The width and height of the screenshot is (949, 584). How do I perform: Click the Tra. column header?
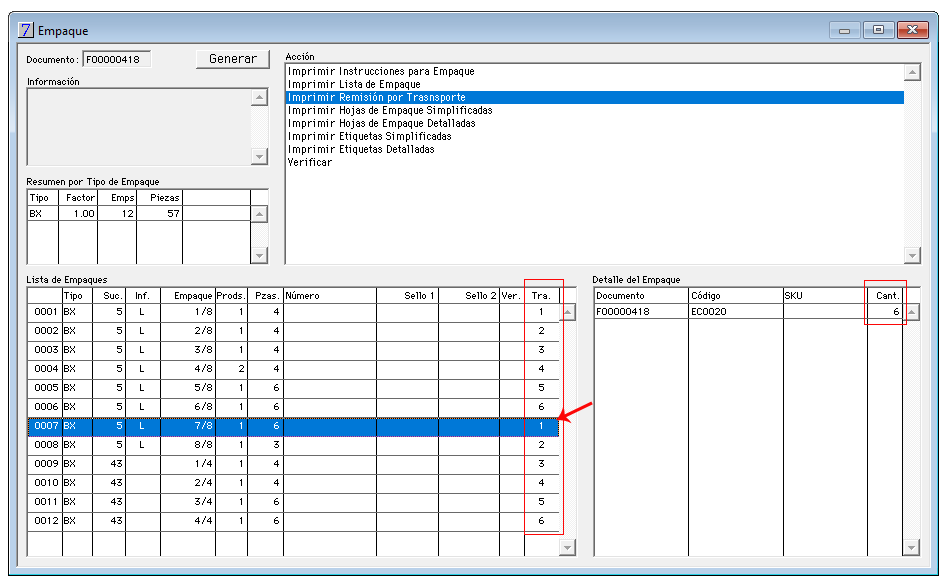pos(541,296)
